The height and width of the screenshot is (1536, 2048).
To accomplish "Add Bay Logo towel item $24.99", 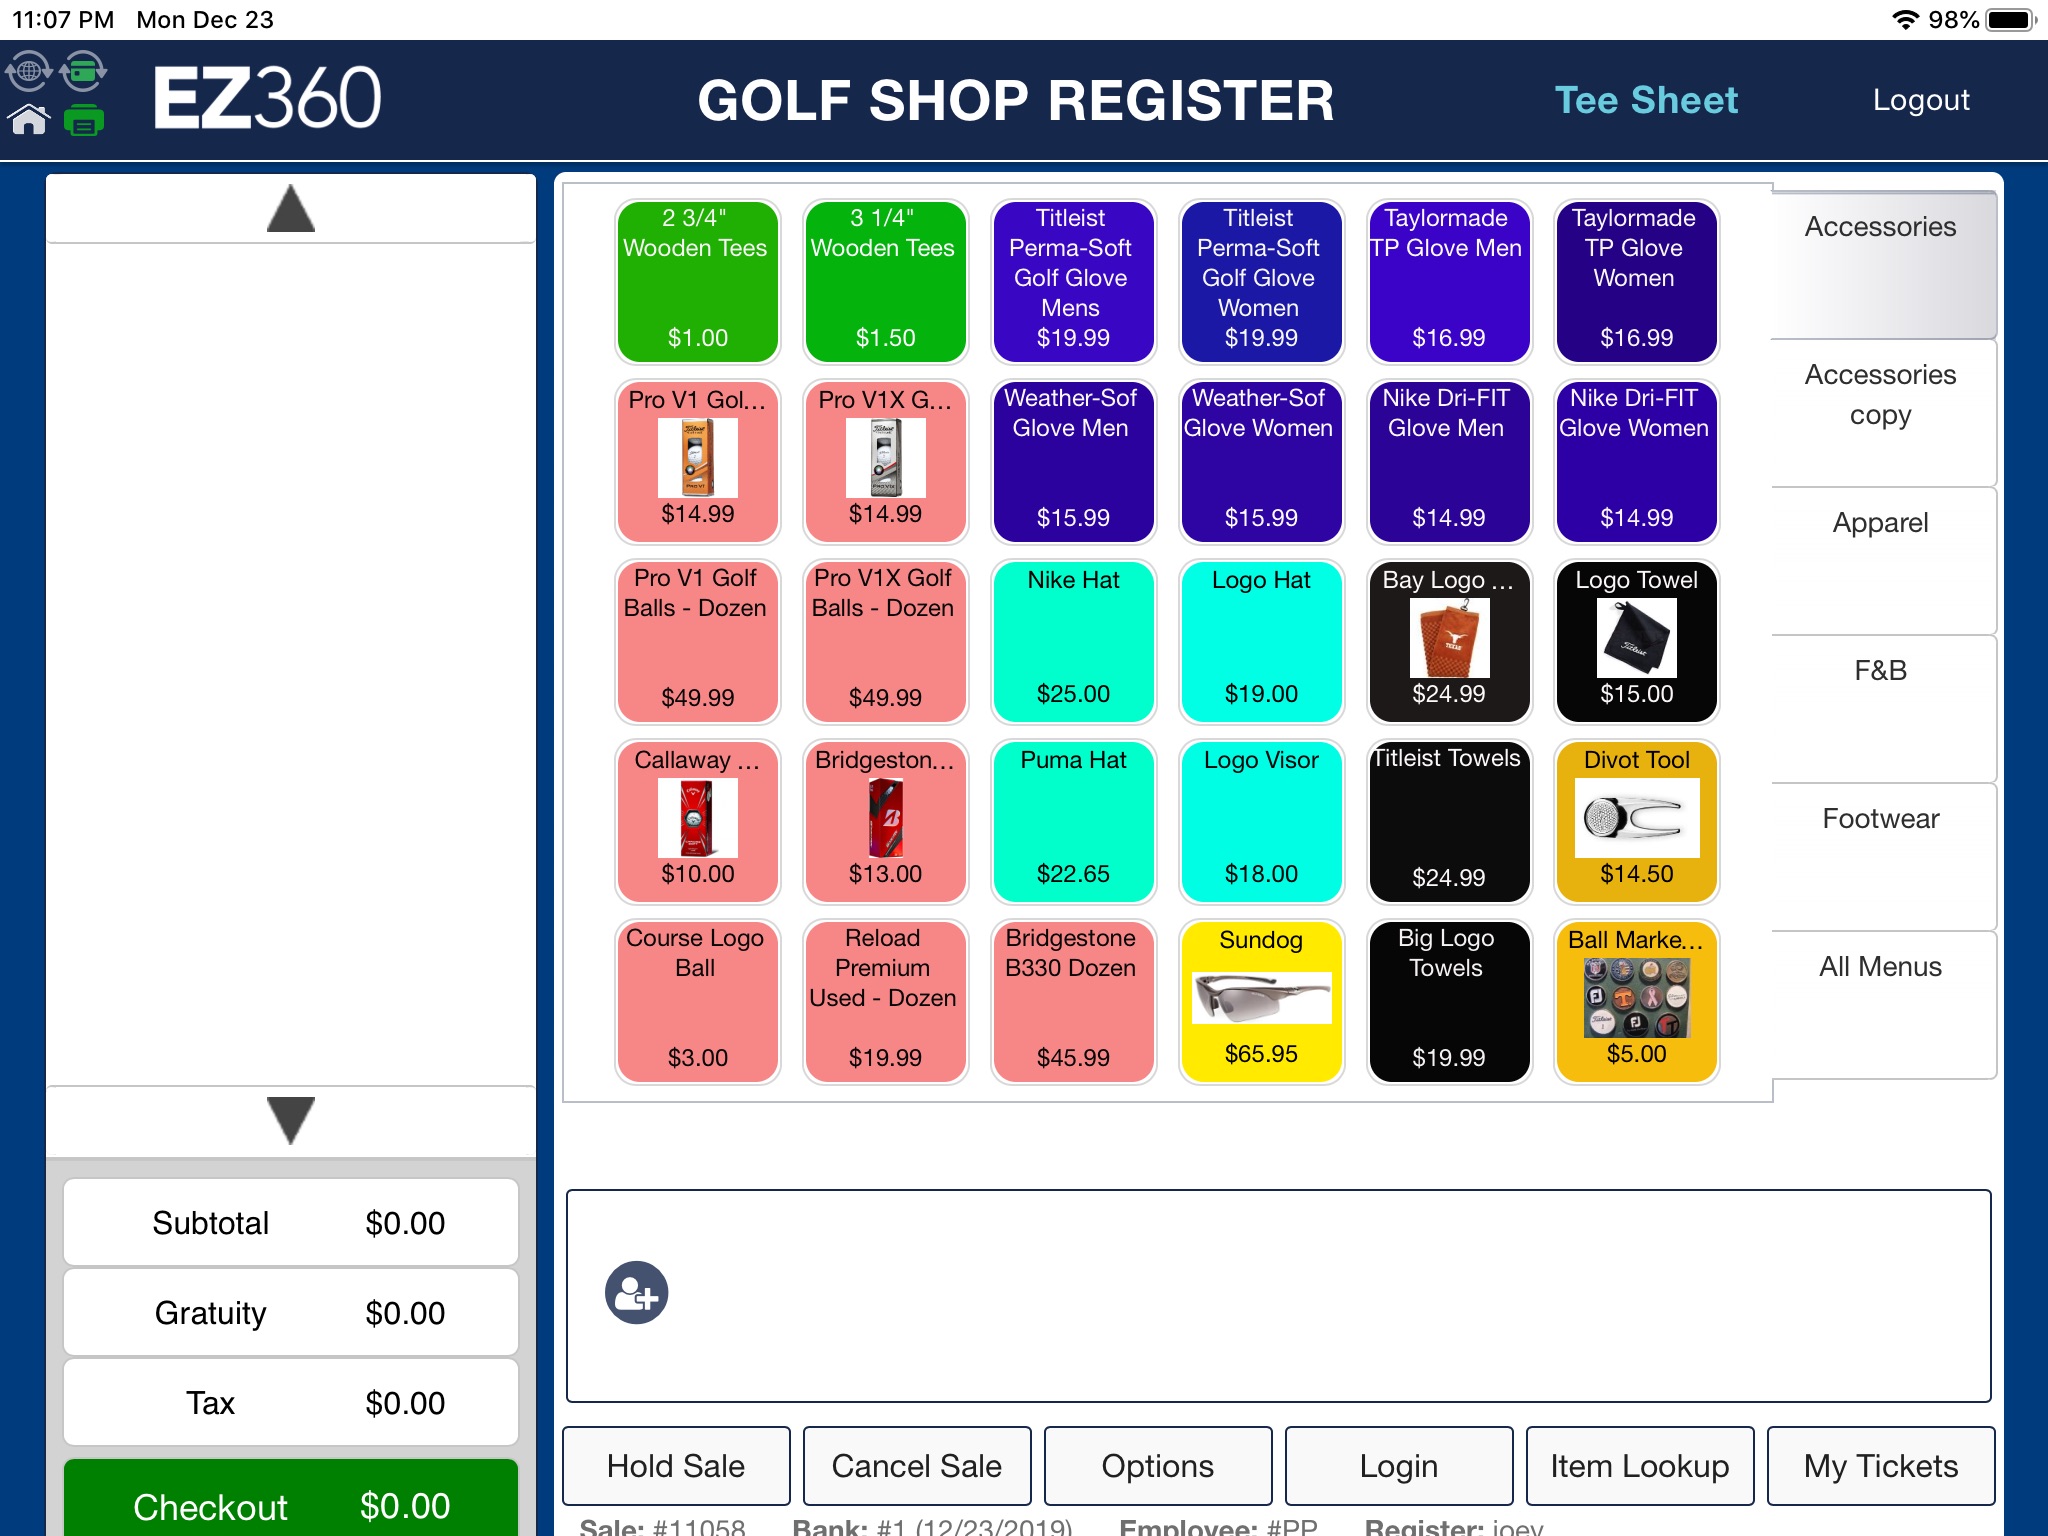I will pos(1449,641).
